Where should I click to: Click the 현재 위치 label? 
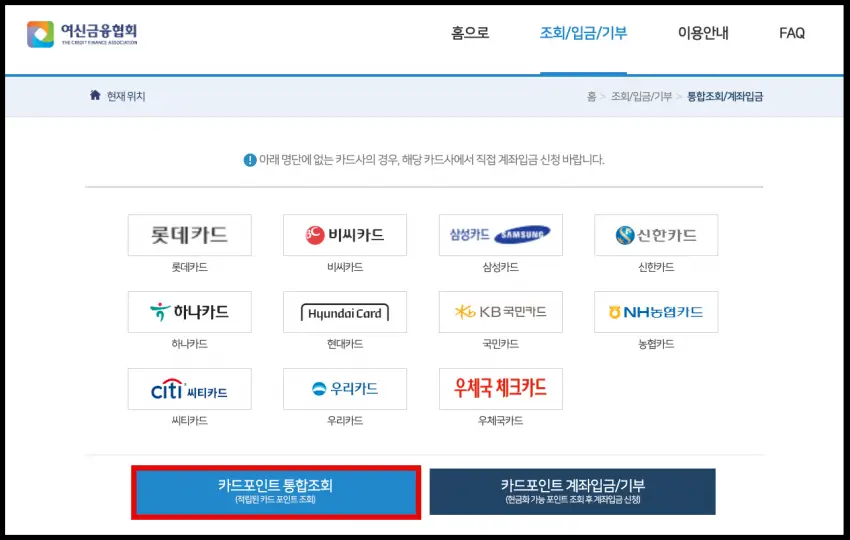coord(126,96)
